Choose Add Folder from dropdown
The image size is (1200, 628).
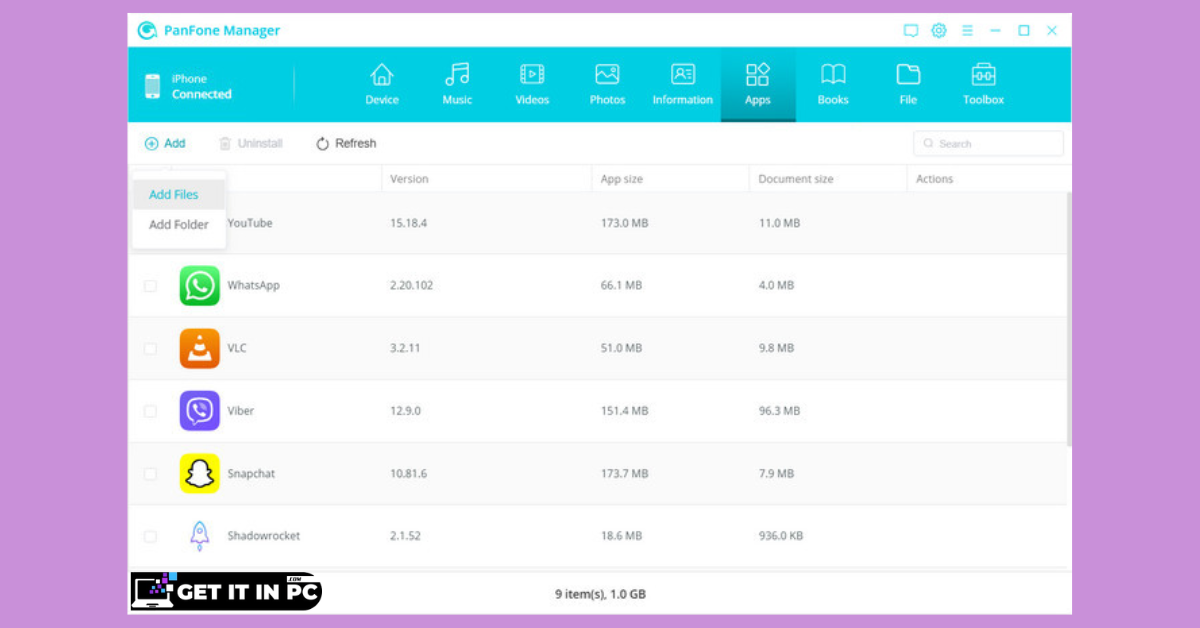click(179, 225)
